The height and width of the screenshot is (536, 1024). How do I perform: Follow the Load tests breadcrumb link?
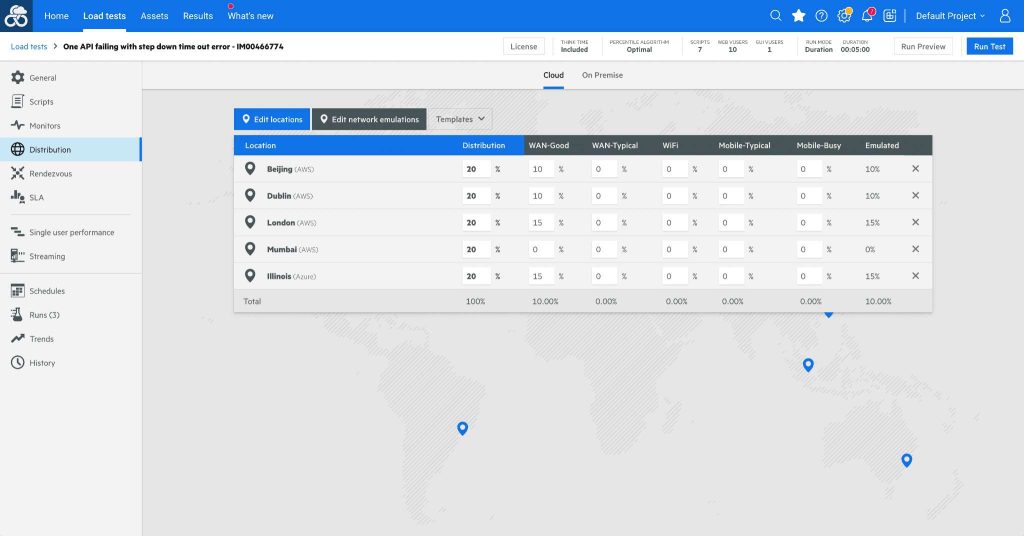(x=29, y=46)
